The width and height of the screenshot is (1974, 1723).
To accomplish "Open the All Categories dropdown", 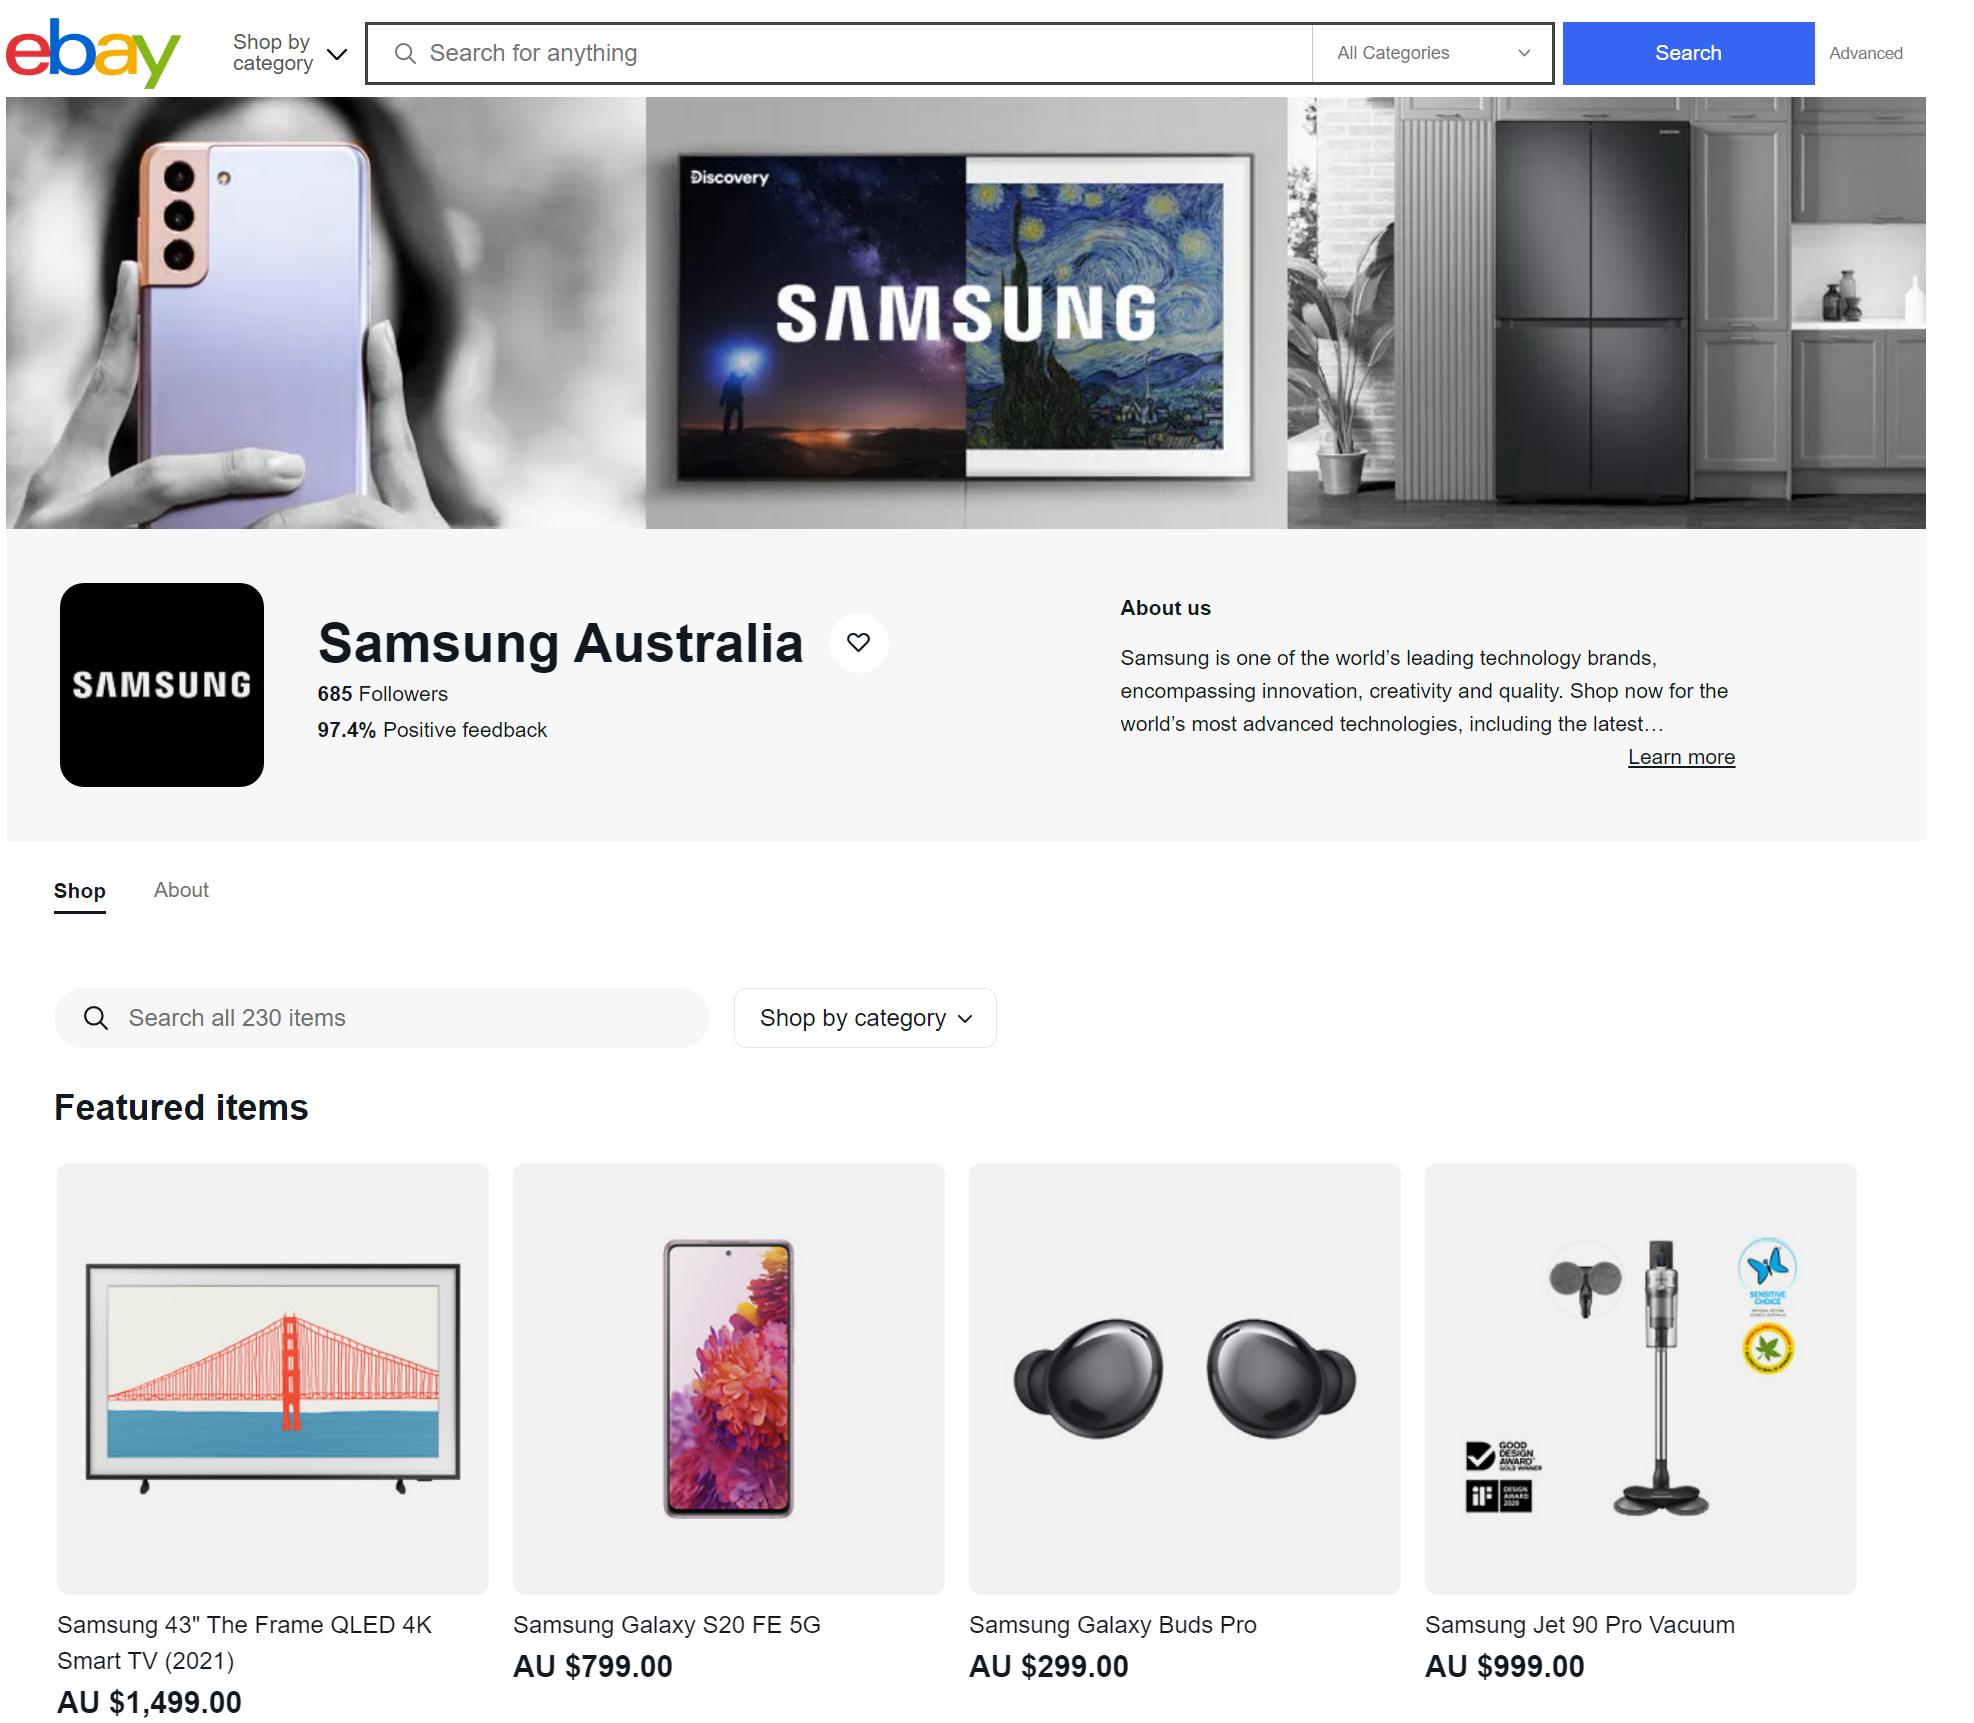I will pos(1432,53).
